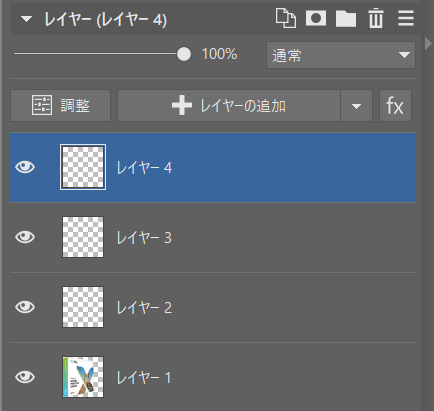Expand the arrow beside レイヤーの追加
The image size is (434, 411).
point(356,106)
